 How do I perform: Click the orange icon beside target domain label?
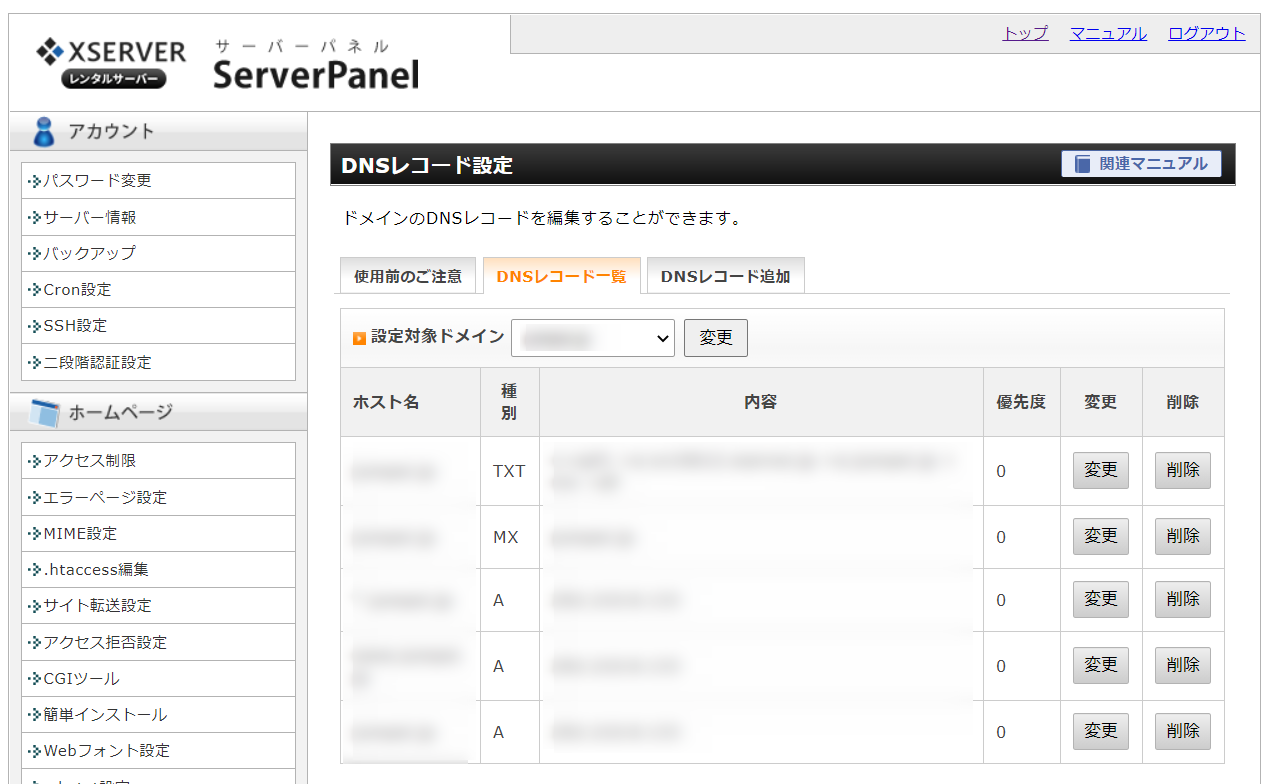(x=359, y=338)
